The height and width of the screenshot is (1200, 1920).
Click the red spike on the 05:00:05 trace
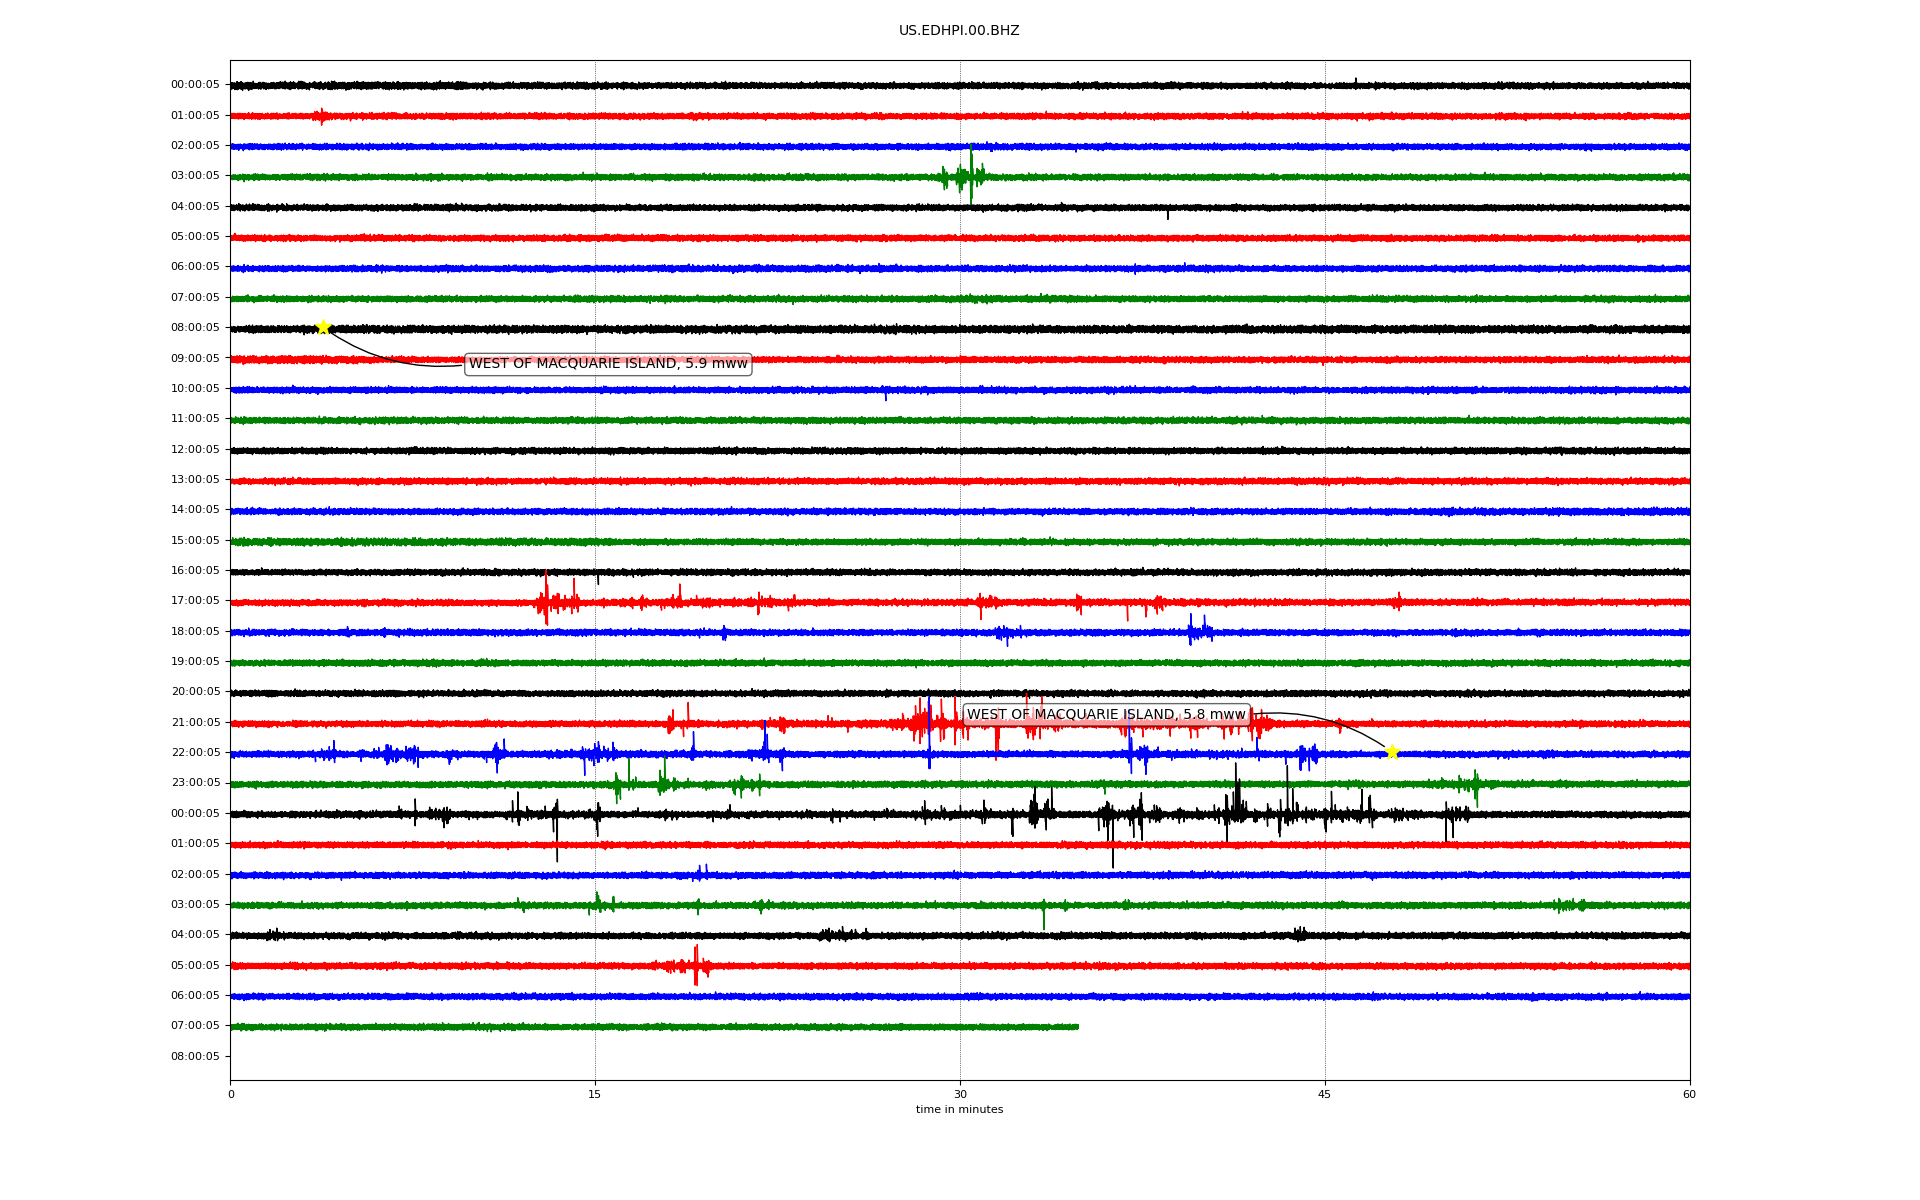point(696,965)
